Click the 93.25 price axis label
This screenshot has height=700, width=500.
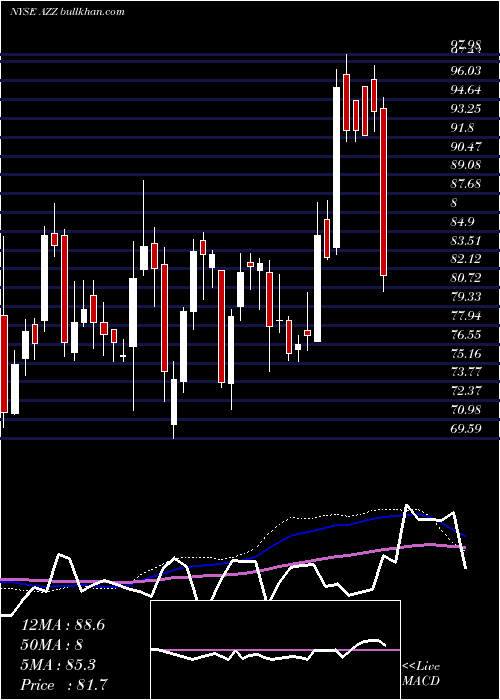466,109
